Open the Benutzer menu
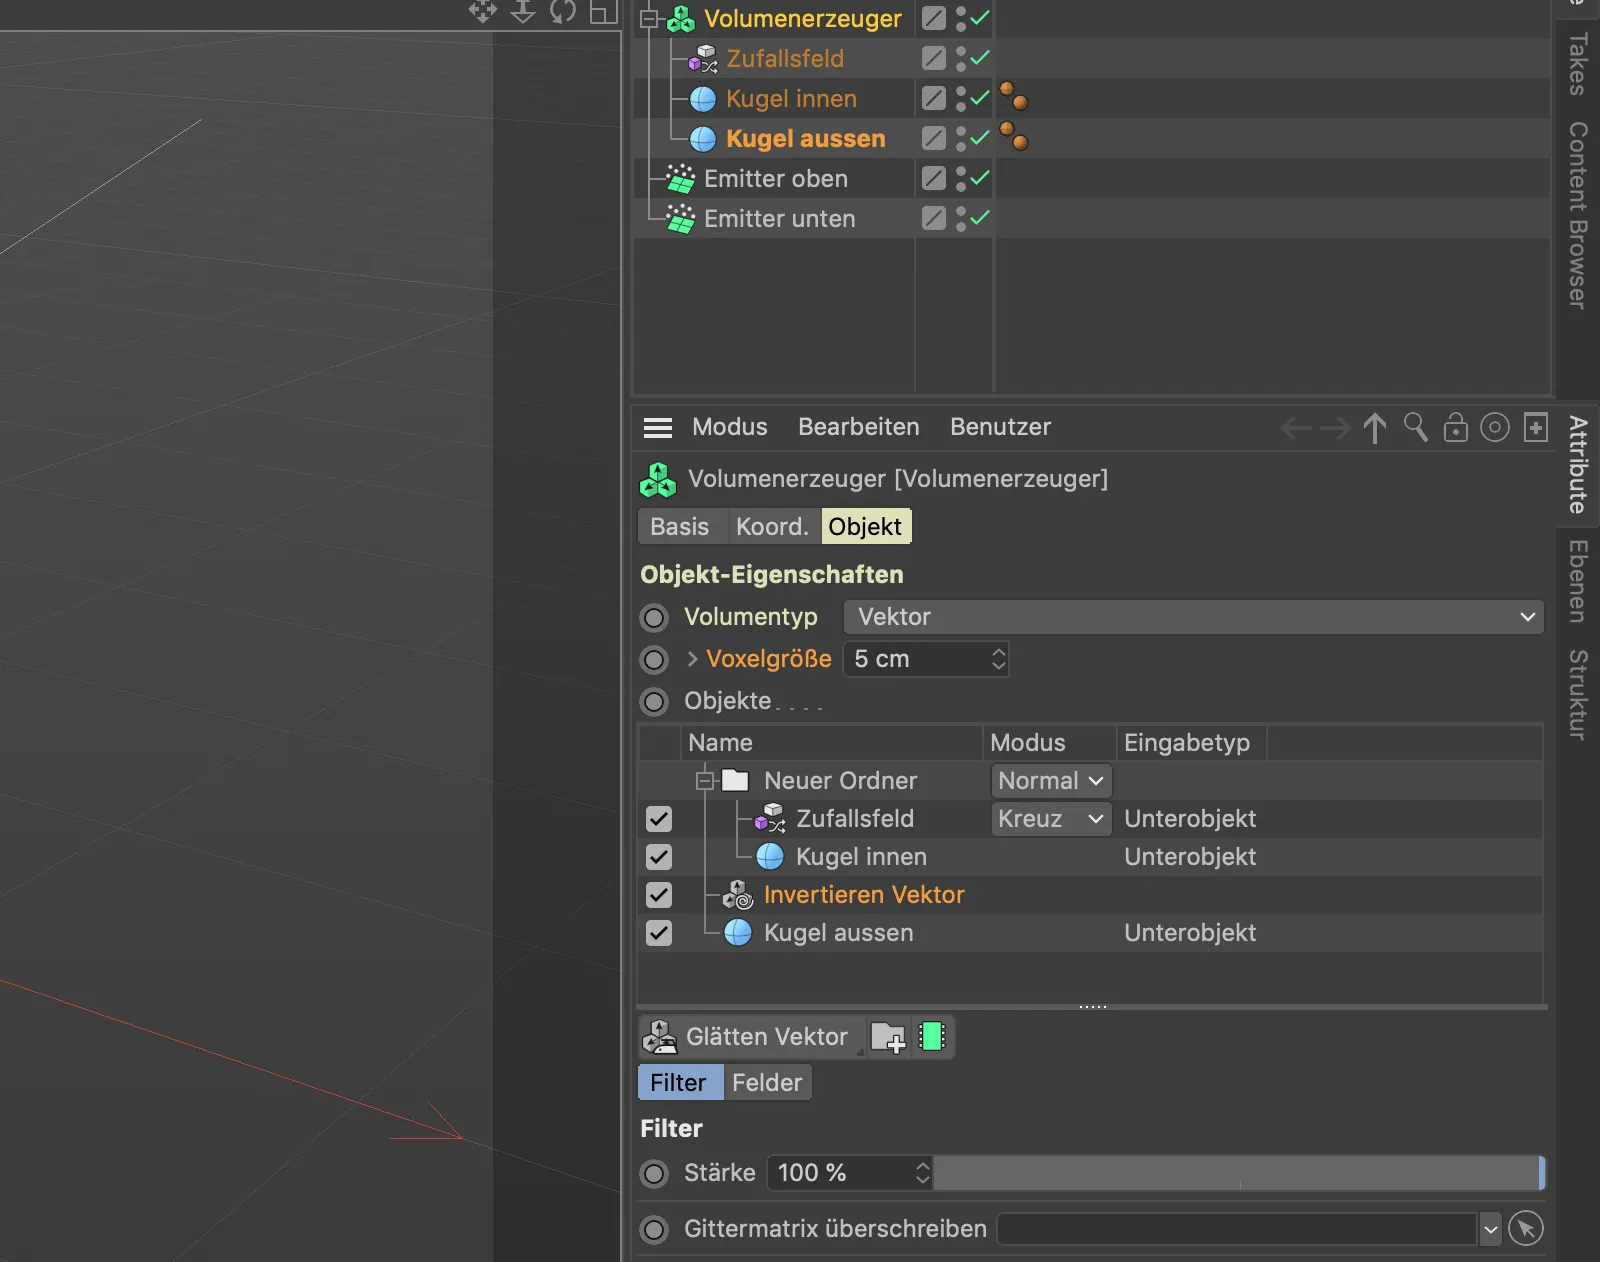Viewport: 1600px width, 1262px height. (x=1000, y=427)
